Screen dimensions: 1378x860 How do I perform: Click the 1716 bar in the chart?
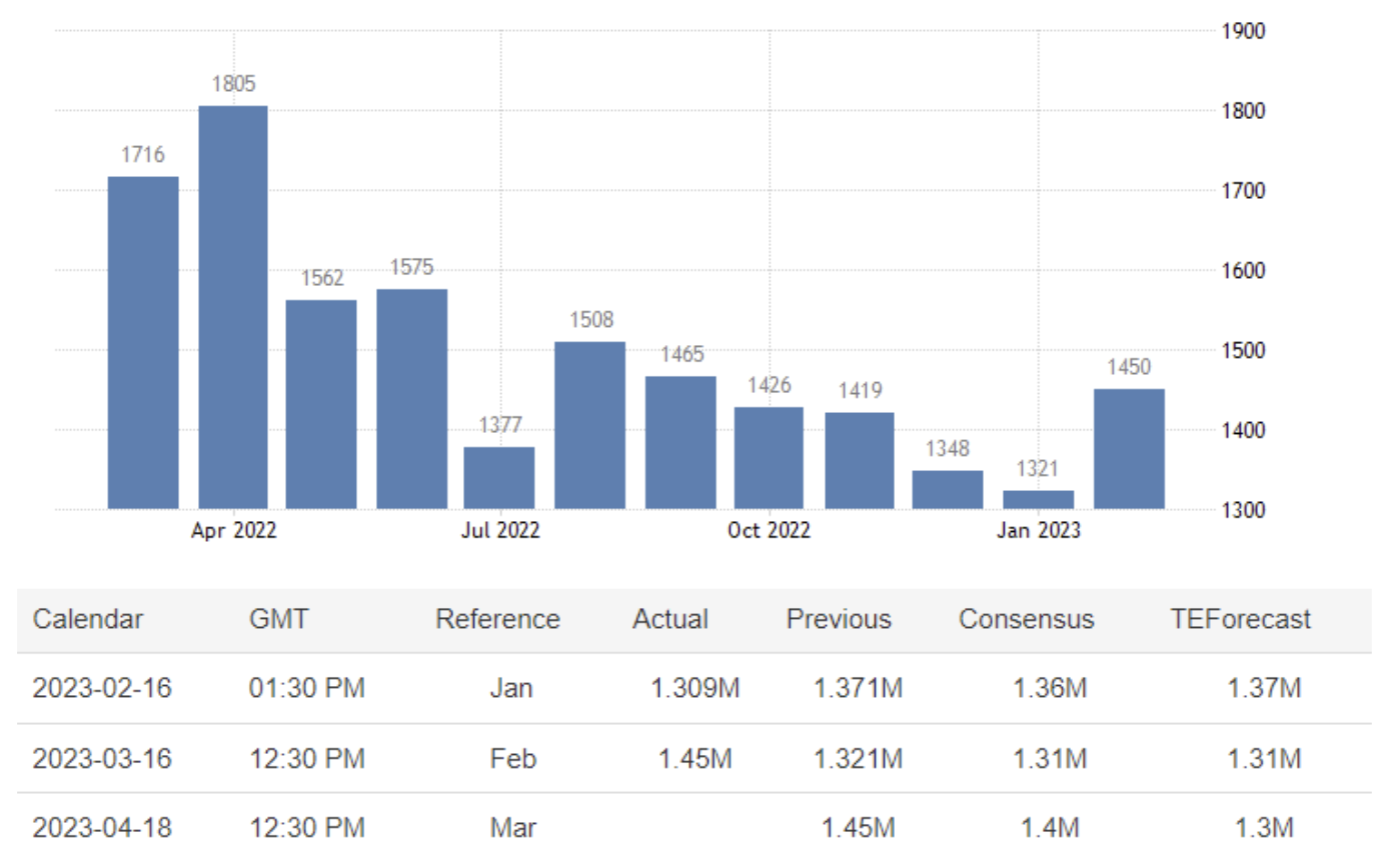tap(143, 342)
